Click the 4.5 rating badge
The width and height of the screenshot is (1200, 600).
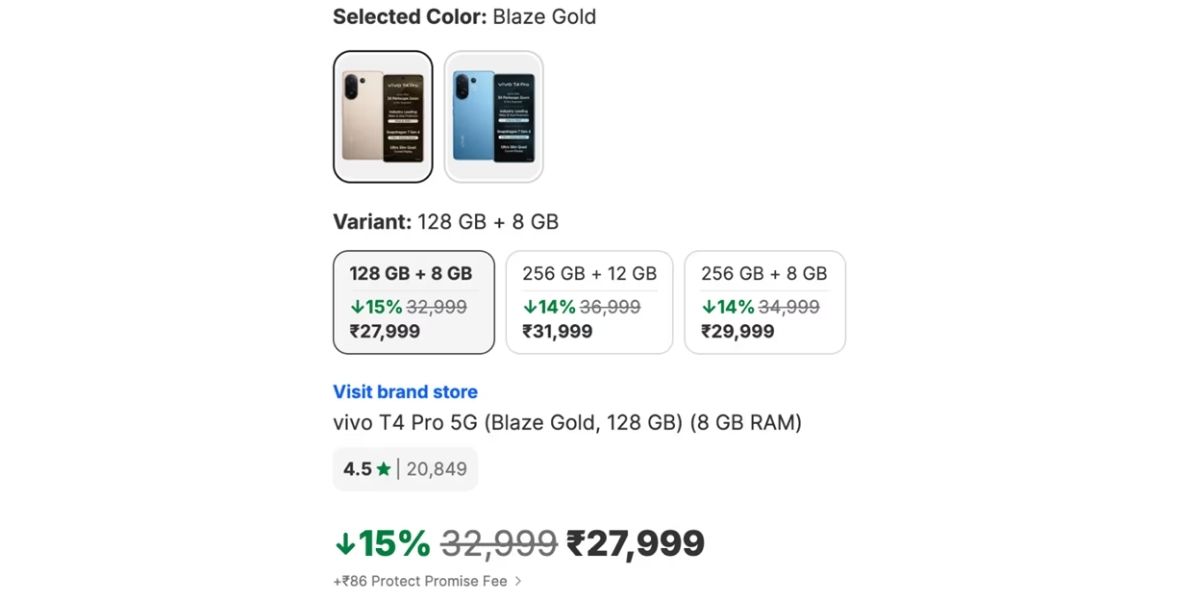click(356, 468)
